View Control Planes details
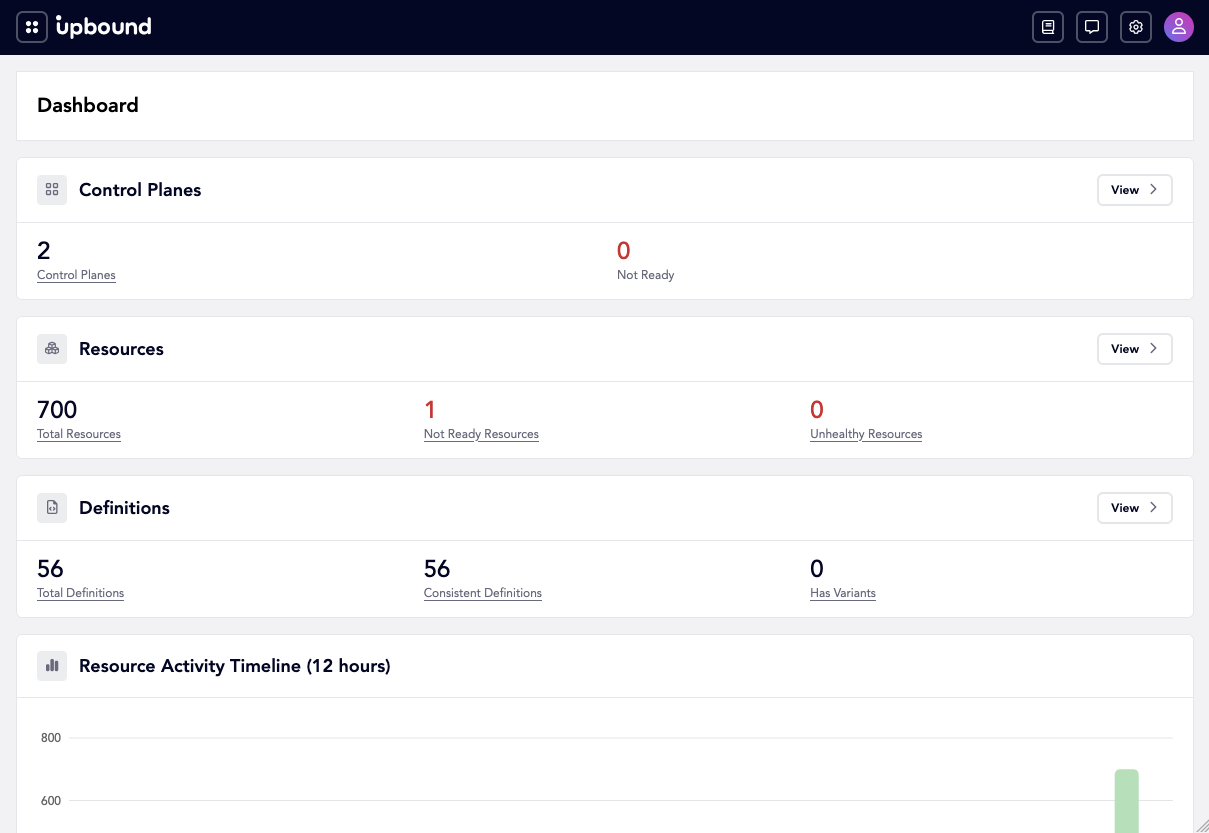Image resolution: width=1209 pixels, height=833 pixels. 1135,190
